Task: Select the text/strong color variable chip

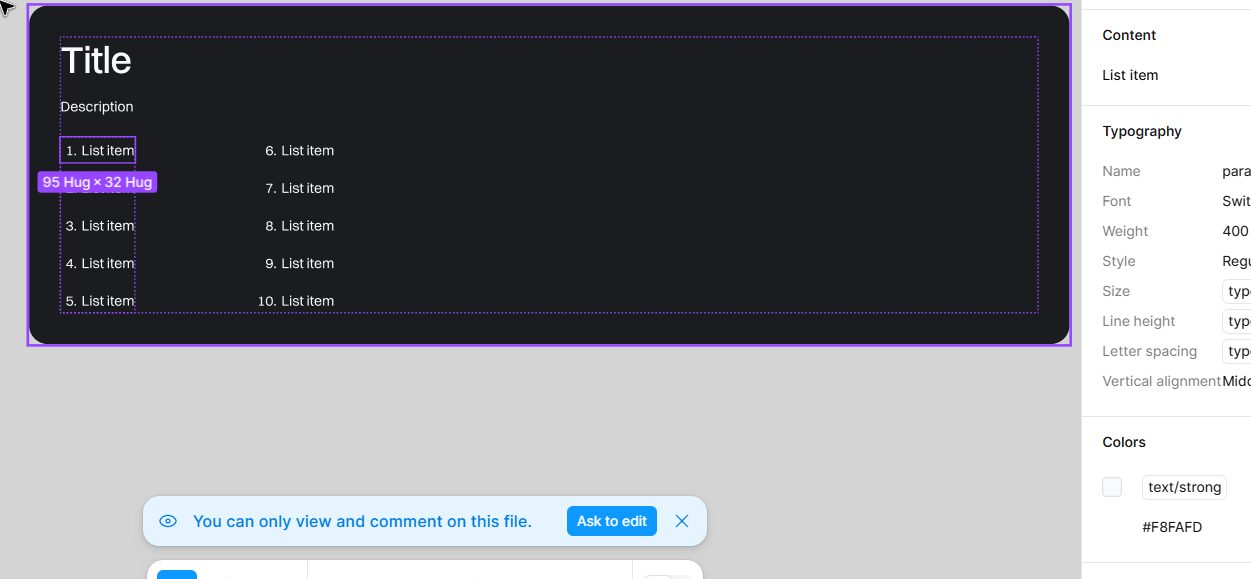Action: click(x=1184, y=487)
